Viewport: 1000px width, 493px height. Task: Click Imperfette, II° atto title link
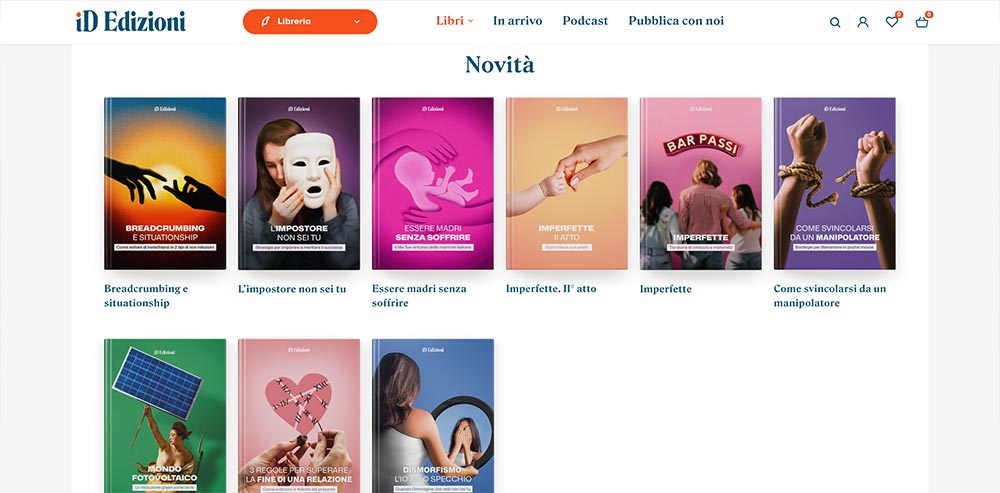point(551,289)
